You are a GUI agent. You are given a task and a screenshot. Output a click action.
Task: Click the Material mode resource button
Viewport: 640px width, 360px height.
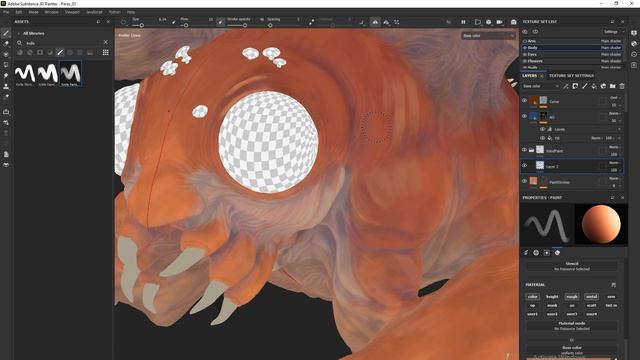(x=571, y=326)
